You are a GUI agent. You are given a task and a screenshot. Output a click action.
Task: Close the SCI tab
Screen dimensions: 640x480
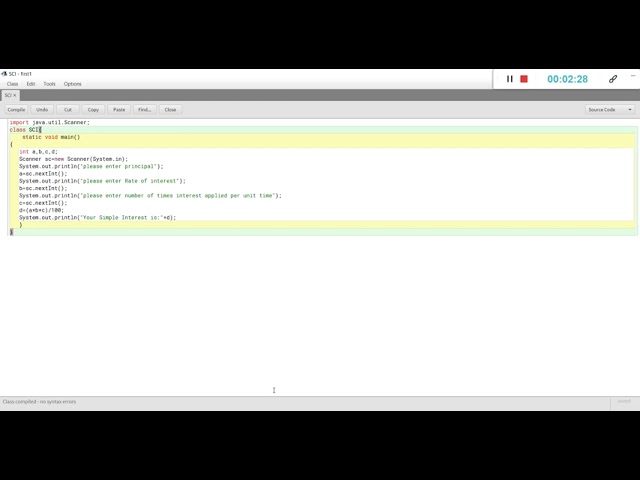click(x=15, y=95)
